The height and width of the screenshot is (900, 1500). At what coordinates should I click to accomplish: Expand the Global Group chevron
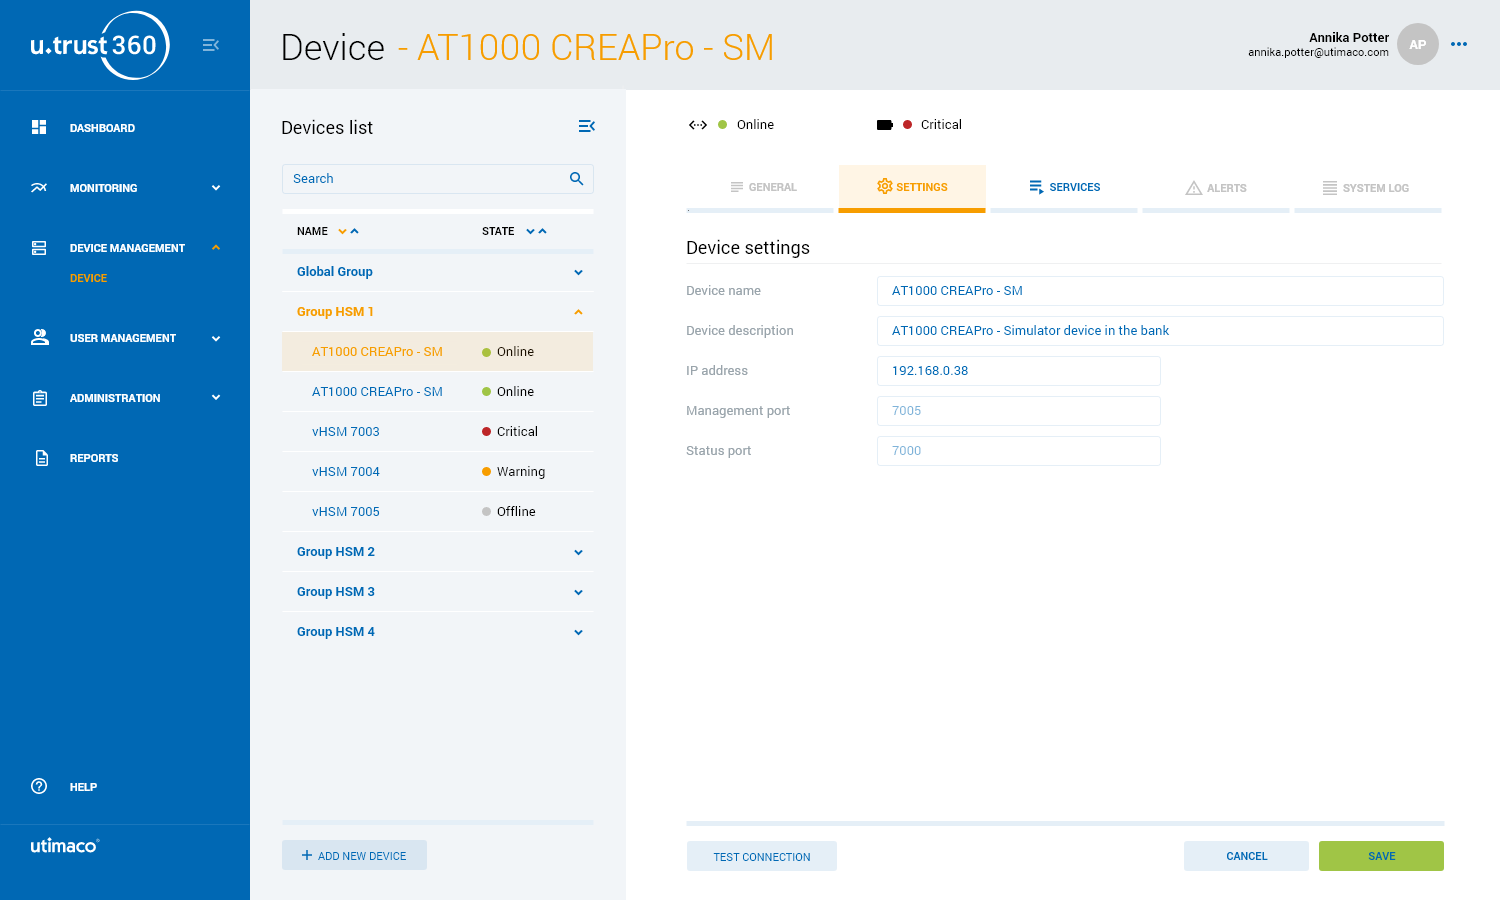578,272
